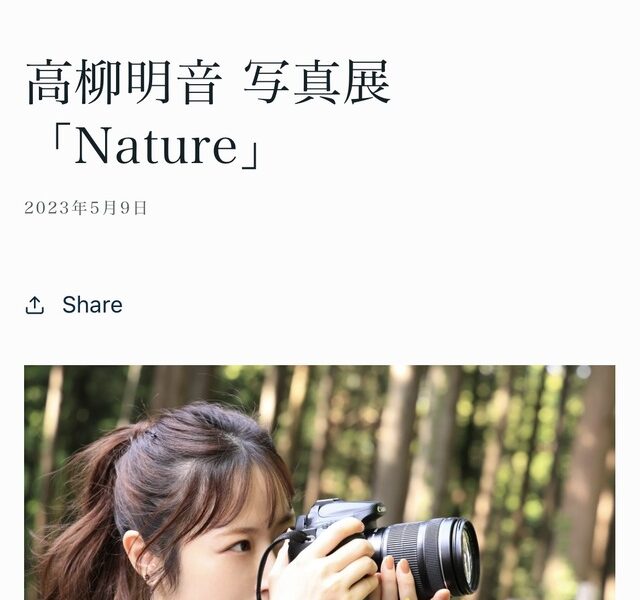Click the hand gripping the camera lens
The image size is (640, 600).
tap(392, 576)
